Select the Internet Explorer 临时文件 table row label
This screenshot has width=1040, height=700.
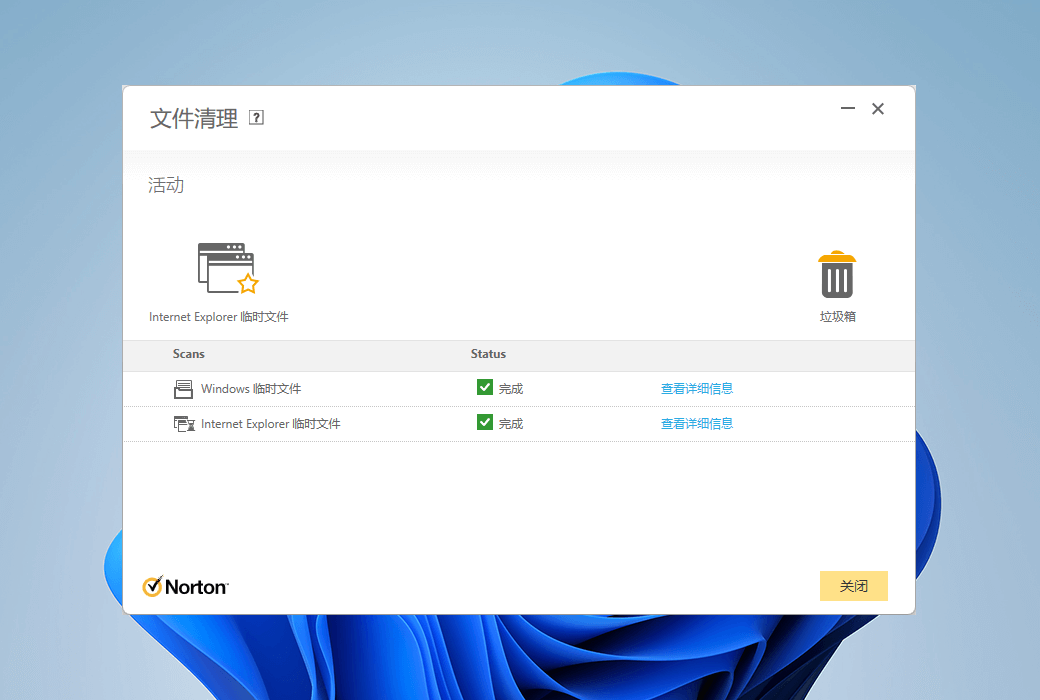(x=271, y=423)
